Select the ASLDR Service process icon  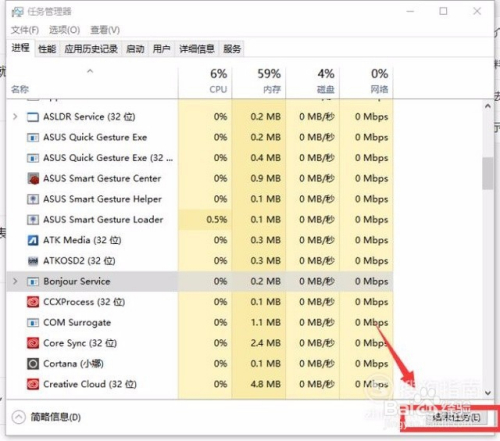(x=33, y=117)
